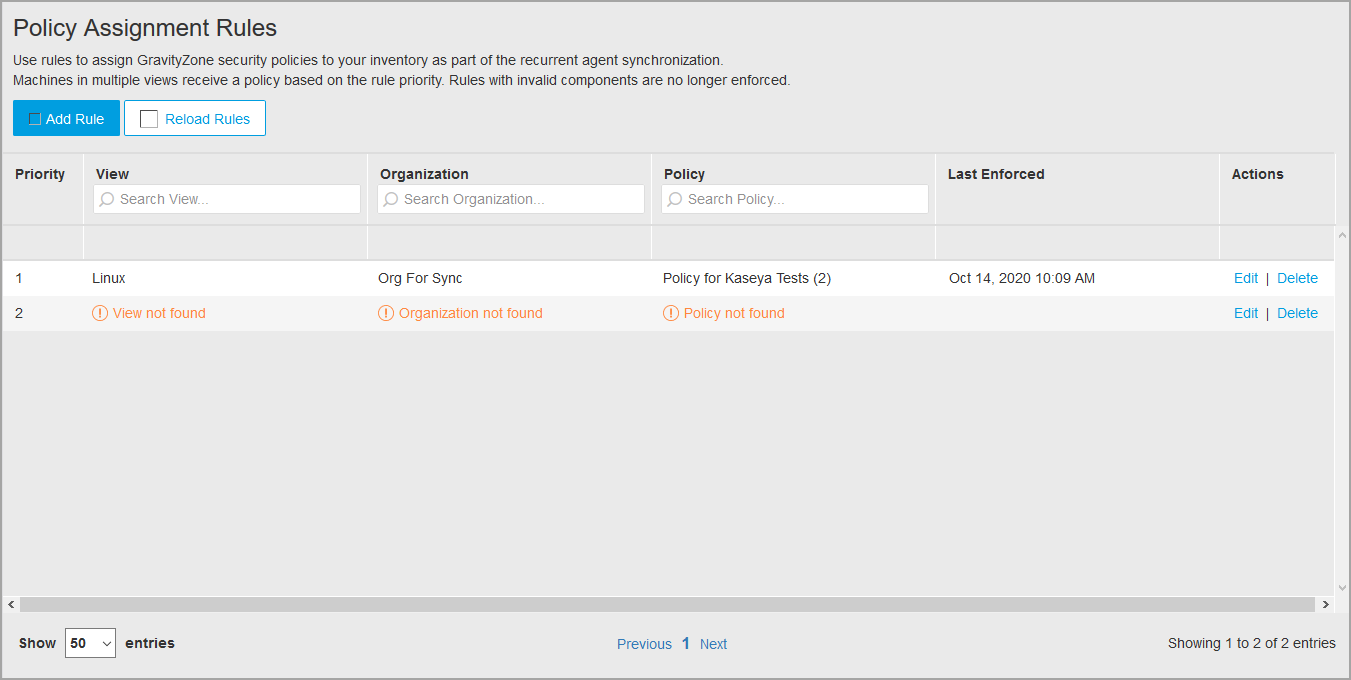Screen dimensions: 1351x680
Task: Click the warning icon beside View not found
Action: coord(100,313)
